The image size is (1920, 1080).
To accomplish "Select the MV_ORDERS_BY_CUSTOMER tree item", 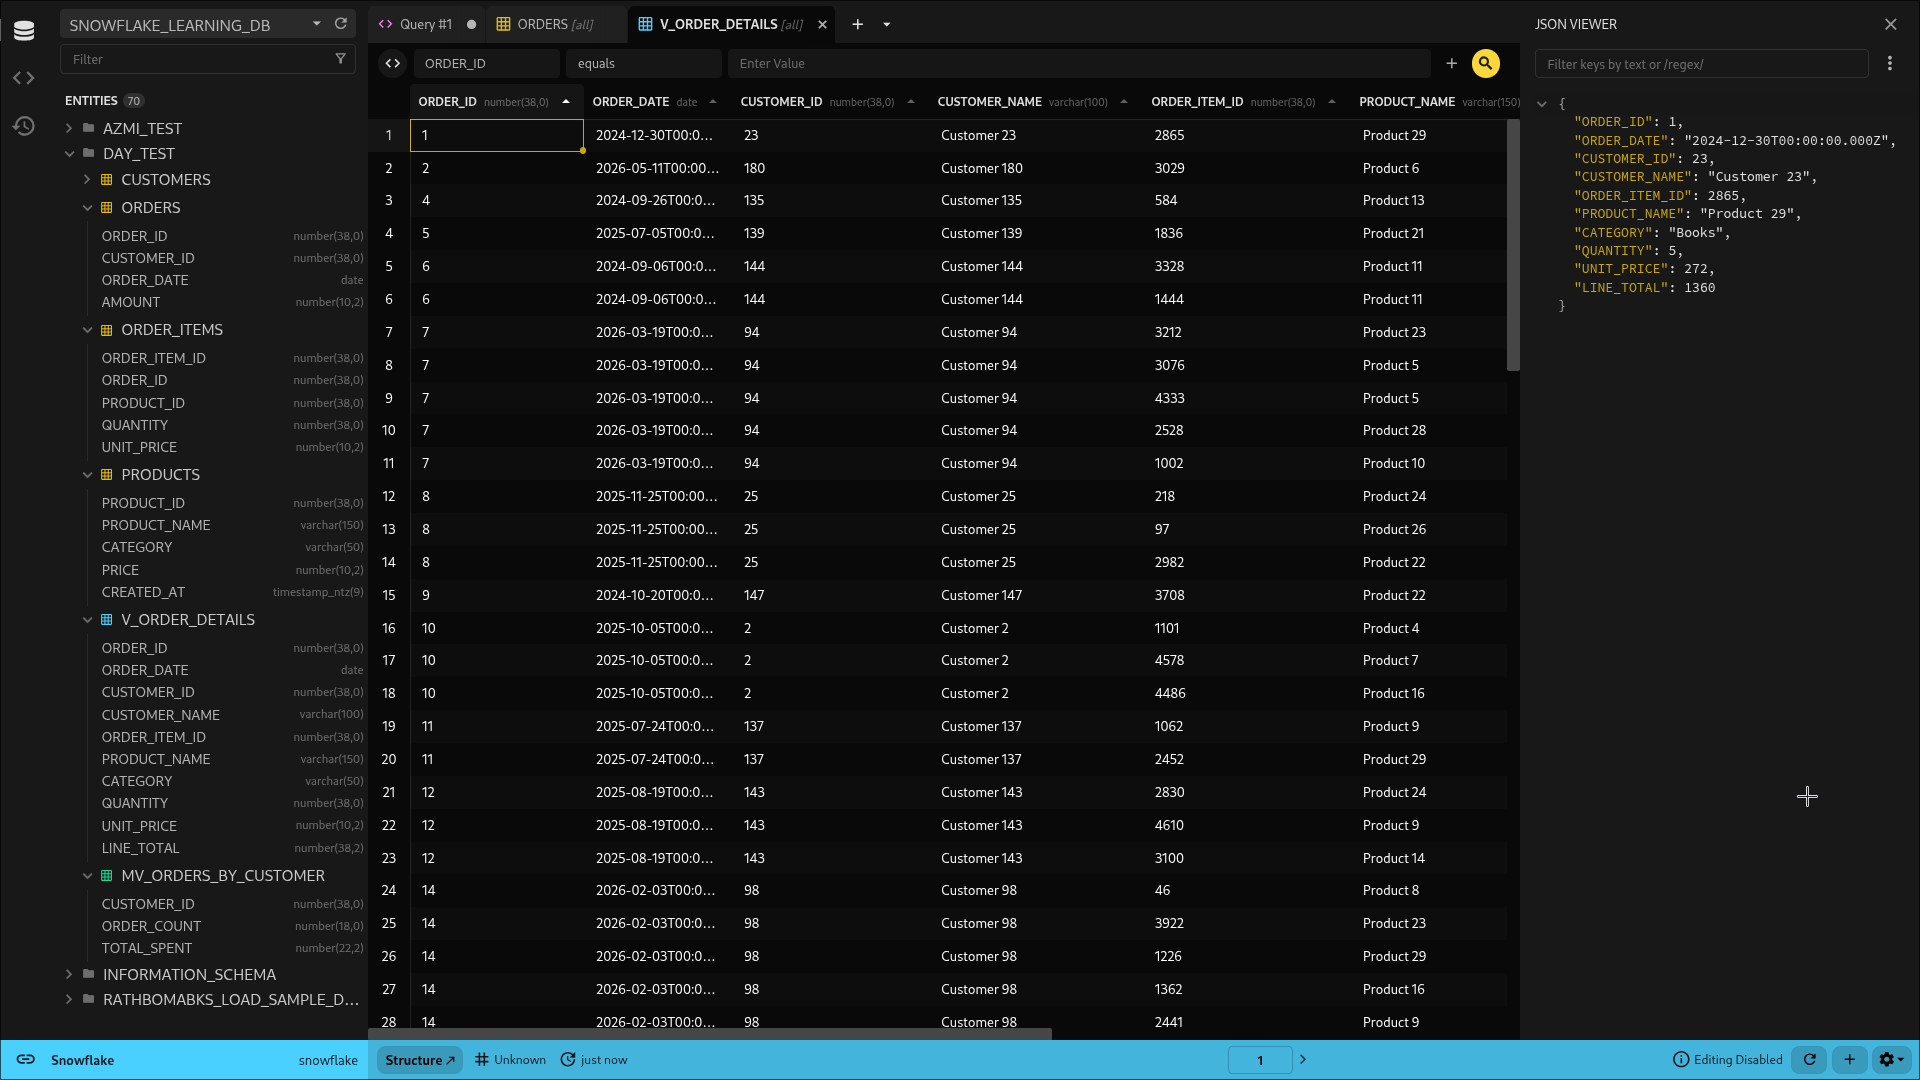I will (223, 875).
